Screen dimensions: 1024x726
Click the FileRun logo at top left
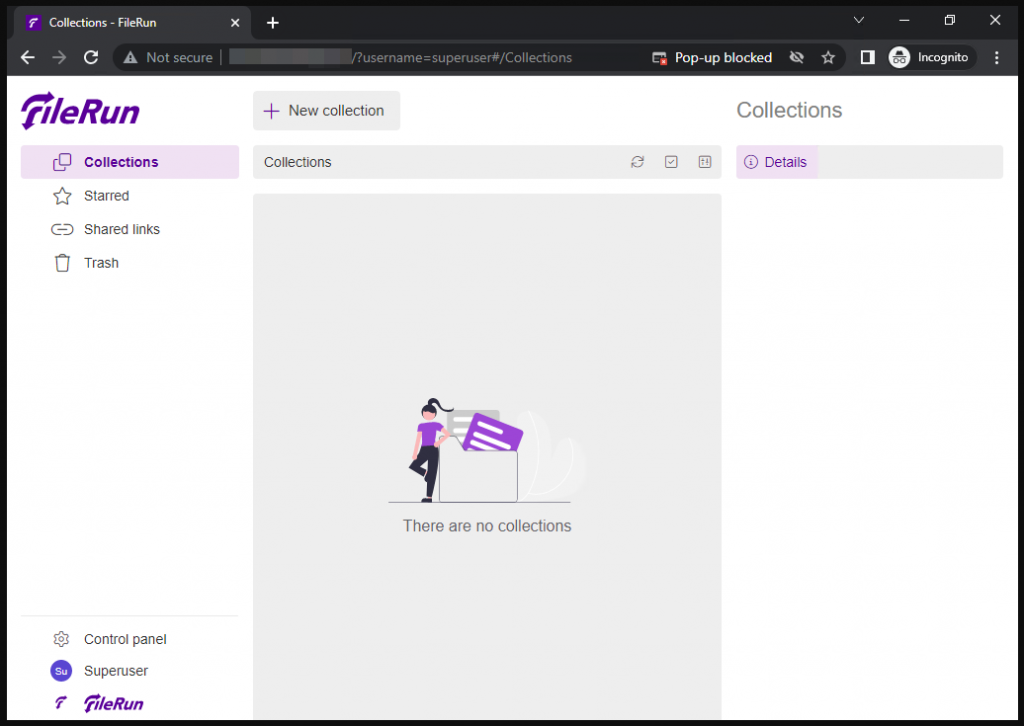click(80, 110)
